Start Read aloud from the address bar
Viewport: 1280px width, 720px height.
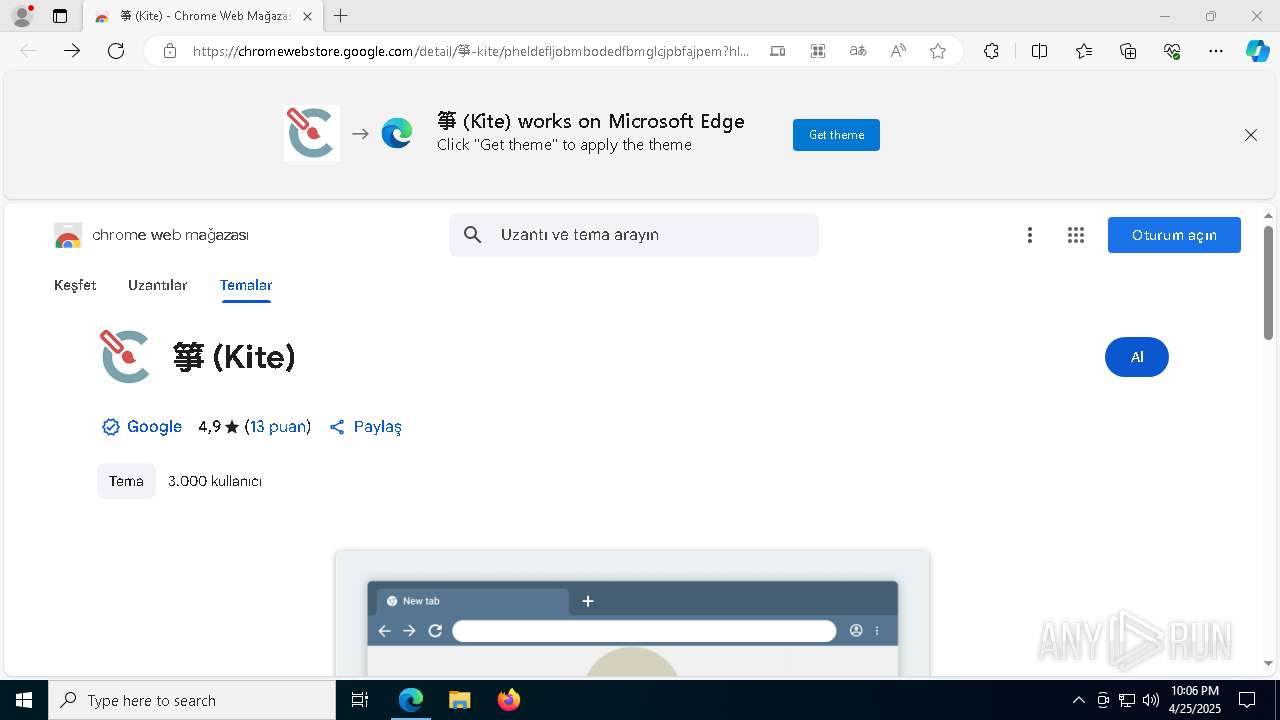pos(898,51)
